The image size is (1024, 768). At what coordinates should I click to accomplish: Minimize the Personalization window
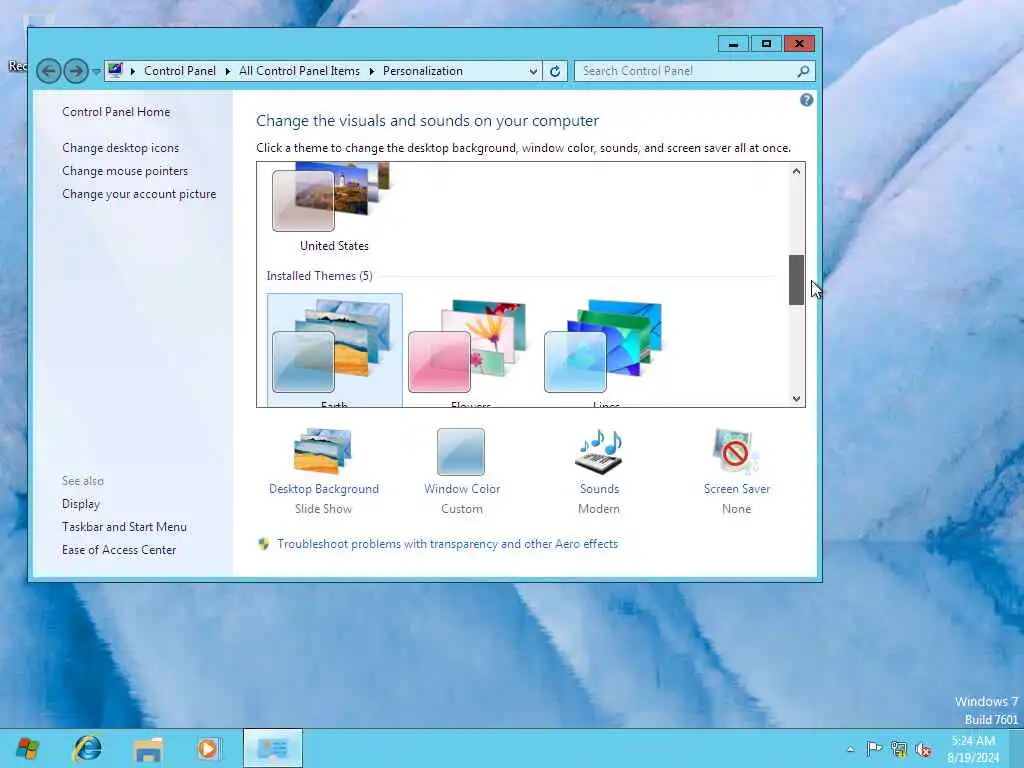pyautogui.click(x=733, y=44)
